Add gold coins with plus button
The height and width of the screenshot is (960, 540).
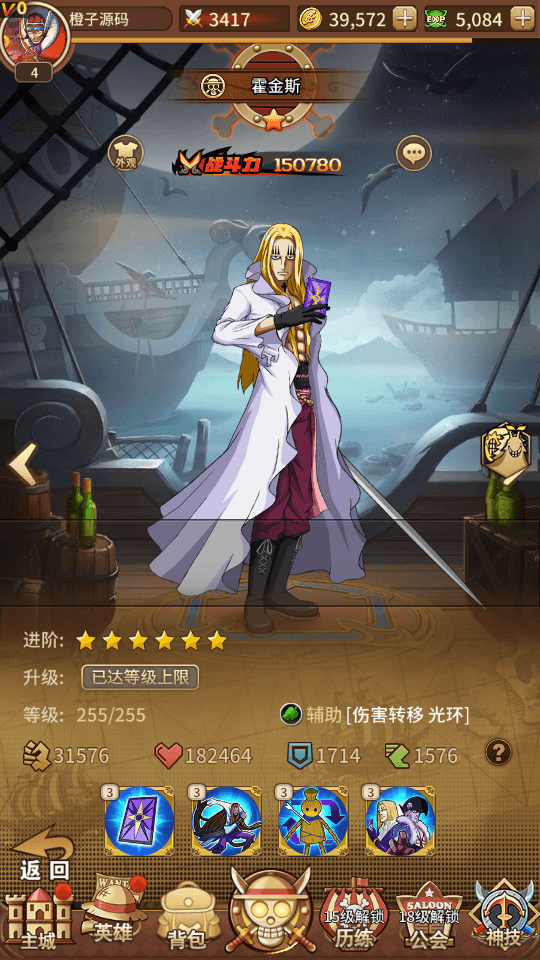coord(404,19)
